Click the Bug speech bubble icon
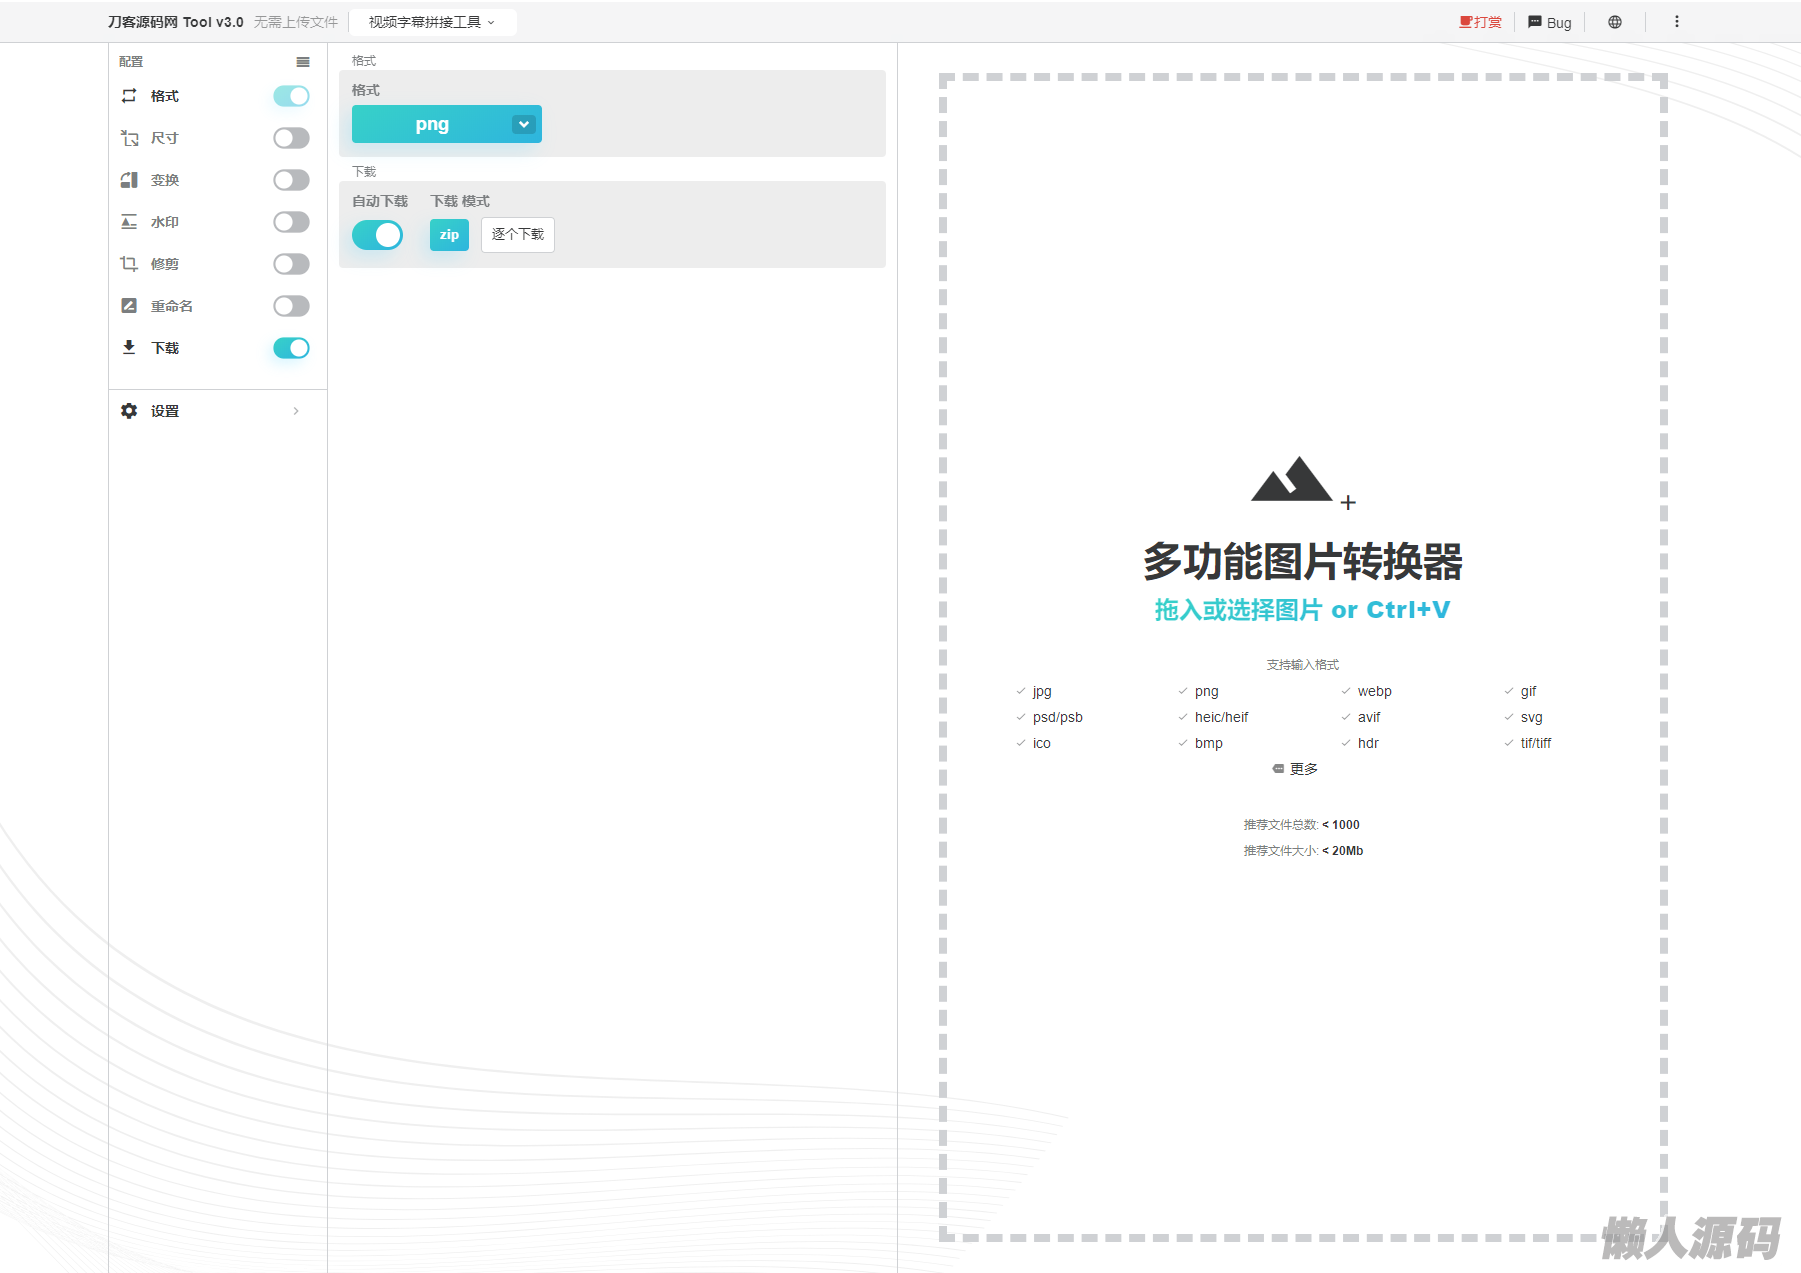The width and height of the screenshot is (1801, 1273). coord(1535,22)
